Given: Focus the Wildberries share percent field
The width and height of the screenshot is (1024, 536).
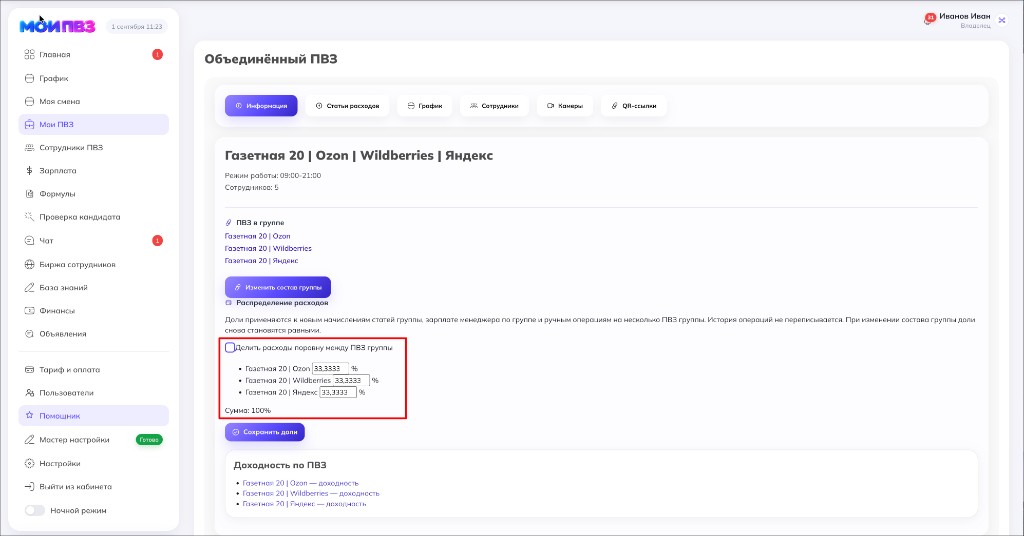Looking at the screenshot, I should (x=351, y=380).
